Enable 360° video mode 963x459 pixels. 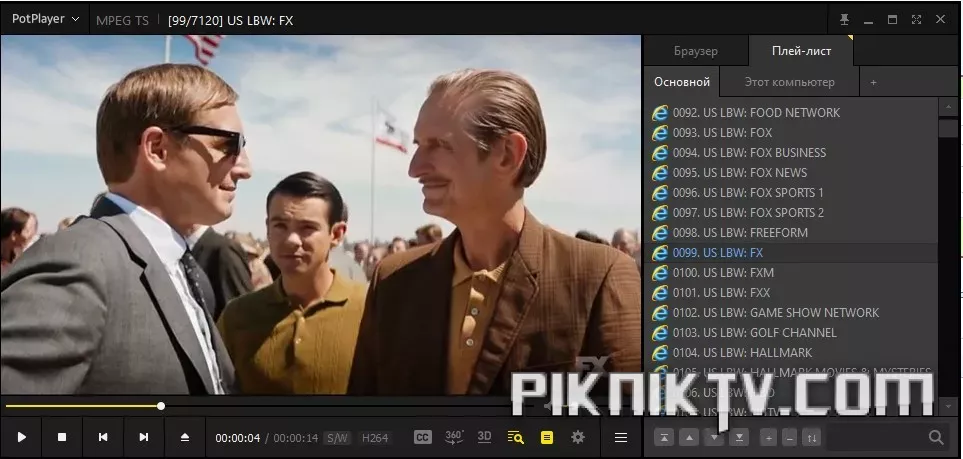tap(454, 437)
